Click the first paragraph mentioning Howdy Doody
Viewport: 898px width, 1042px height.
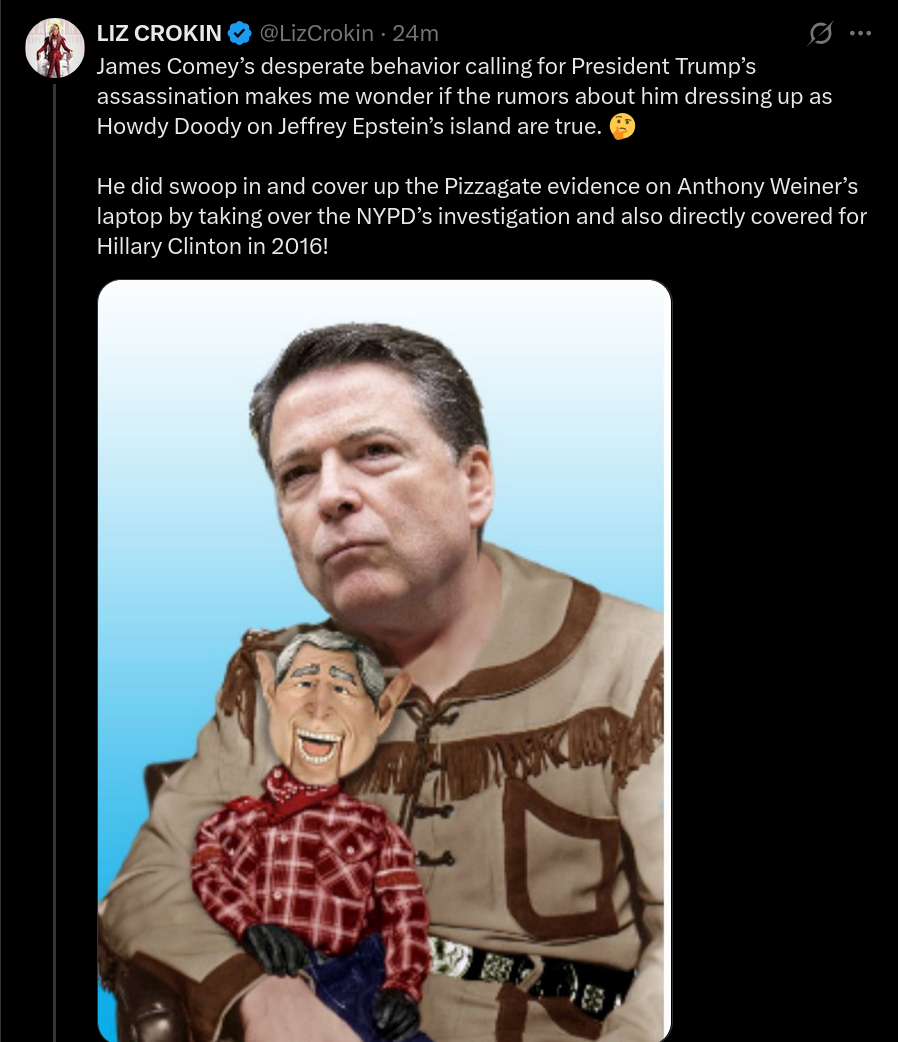pyautogui.click(x=465, y=96)
